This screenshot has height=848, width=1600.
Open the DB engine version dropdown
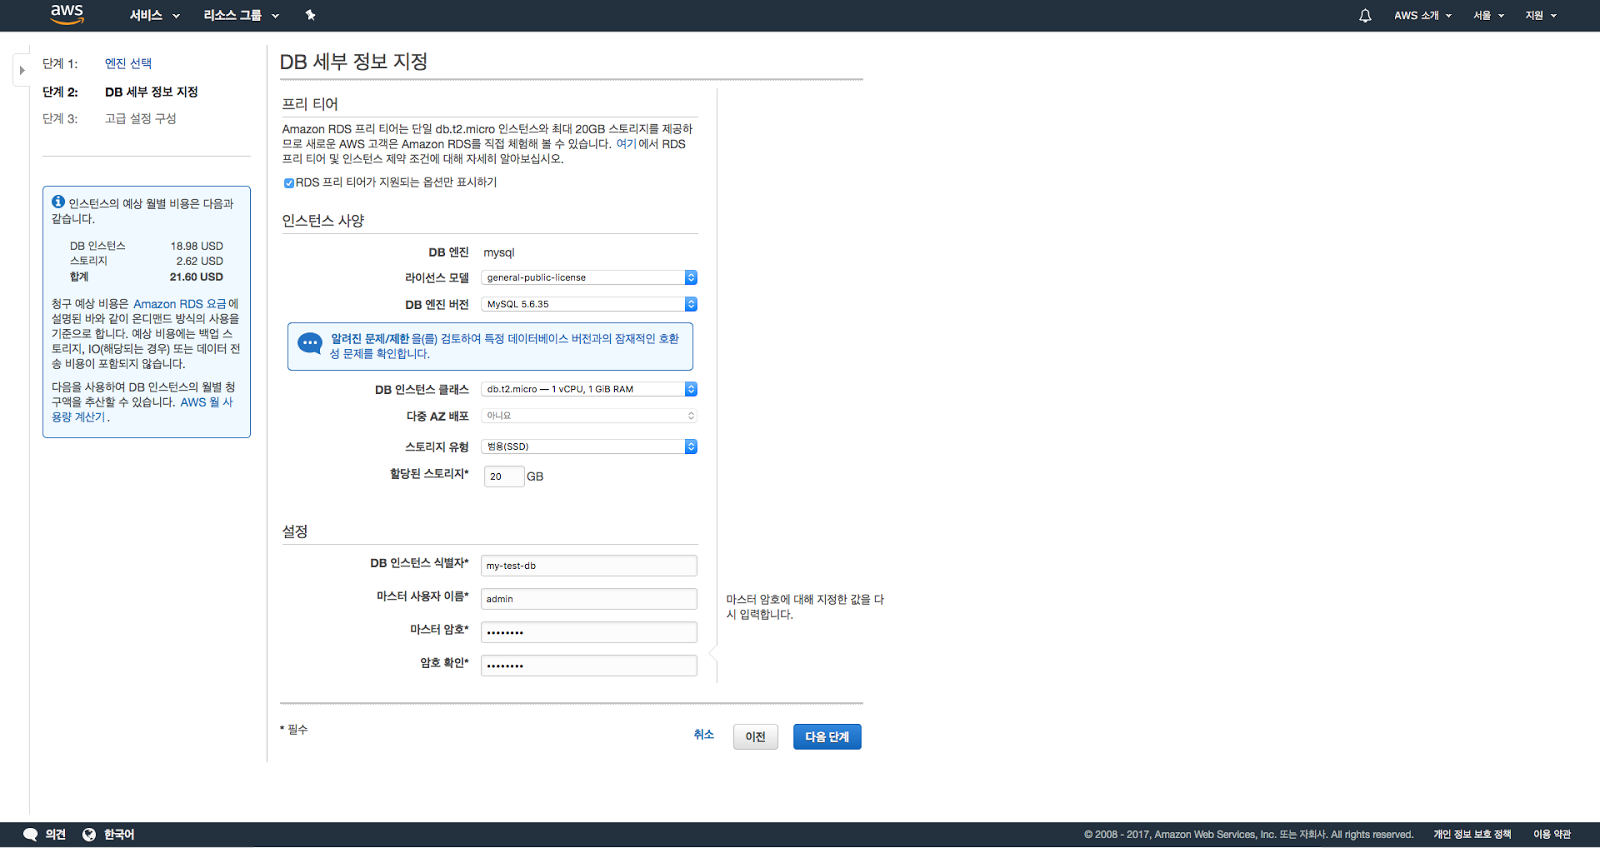[589, 304]
